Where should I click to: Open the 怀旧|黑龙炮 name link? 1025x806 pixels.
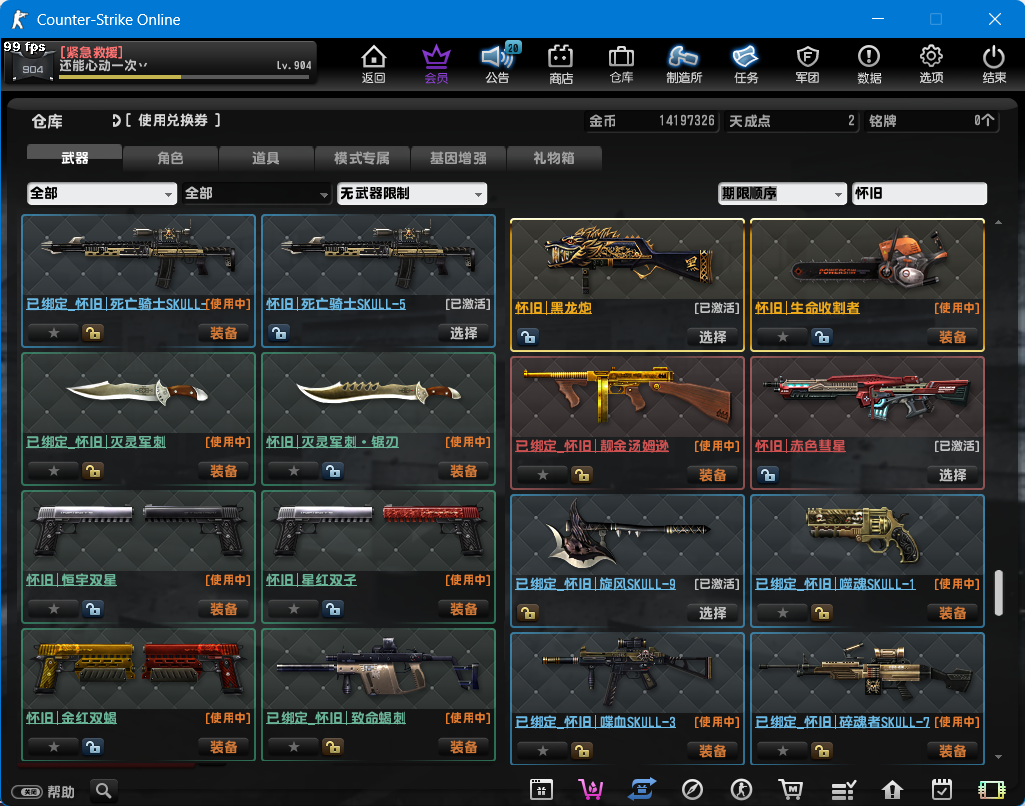pos(553,308)
